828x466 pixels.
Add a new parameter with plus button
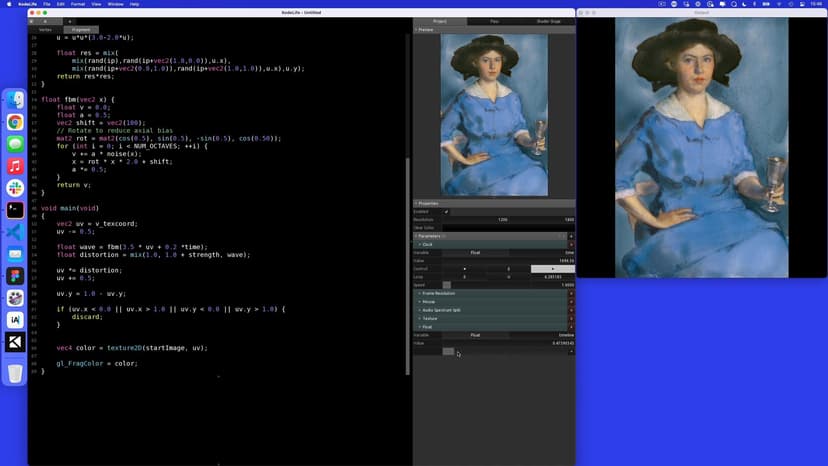coord(571,236)
